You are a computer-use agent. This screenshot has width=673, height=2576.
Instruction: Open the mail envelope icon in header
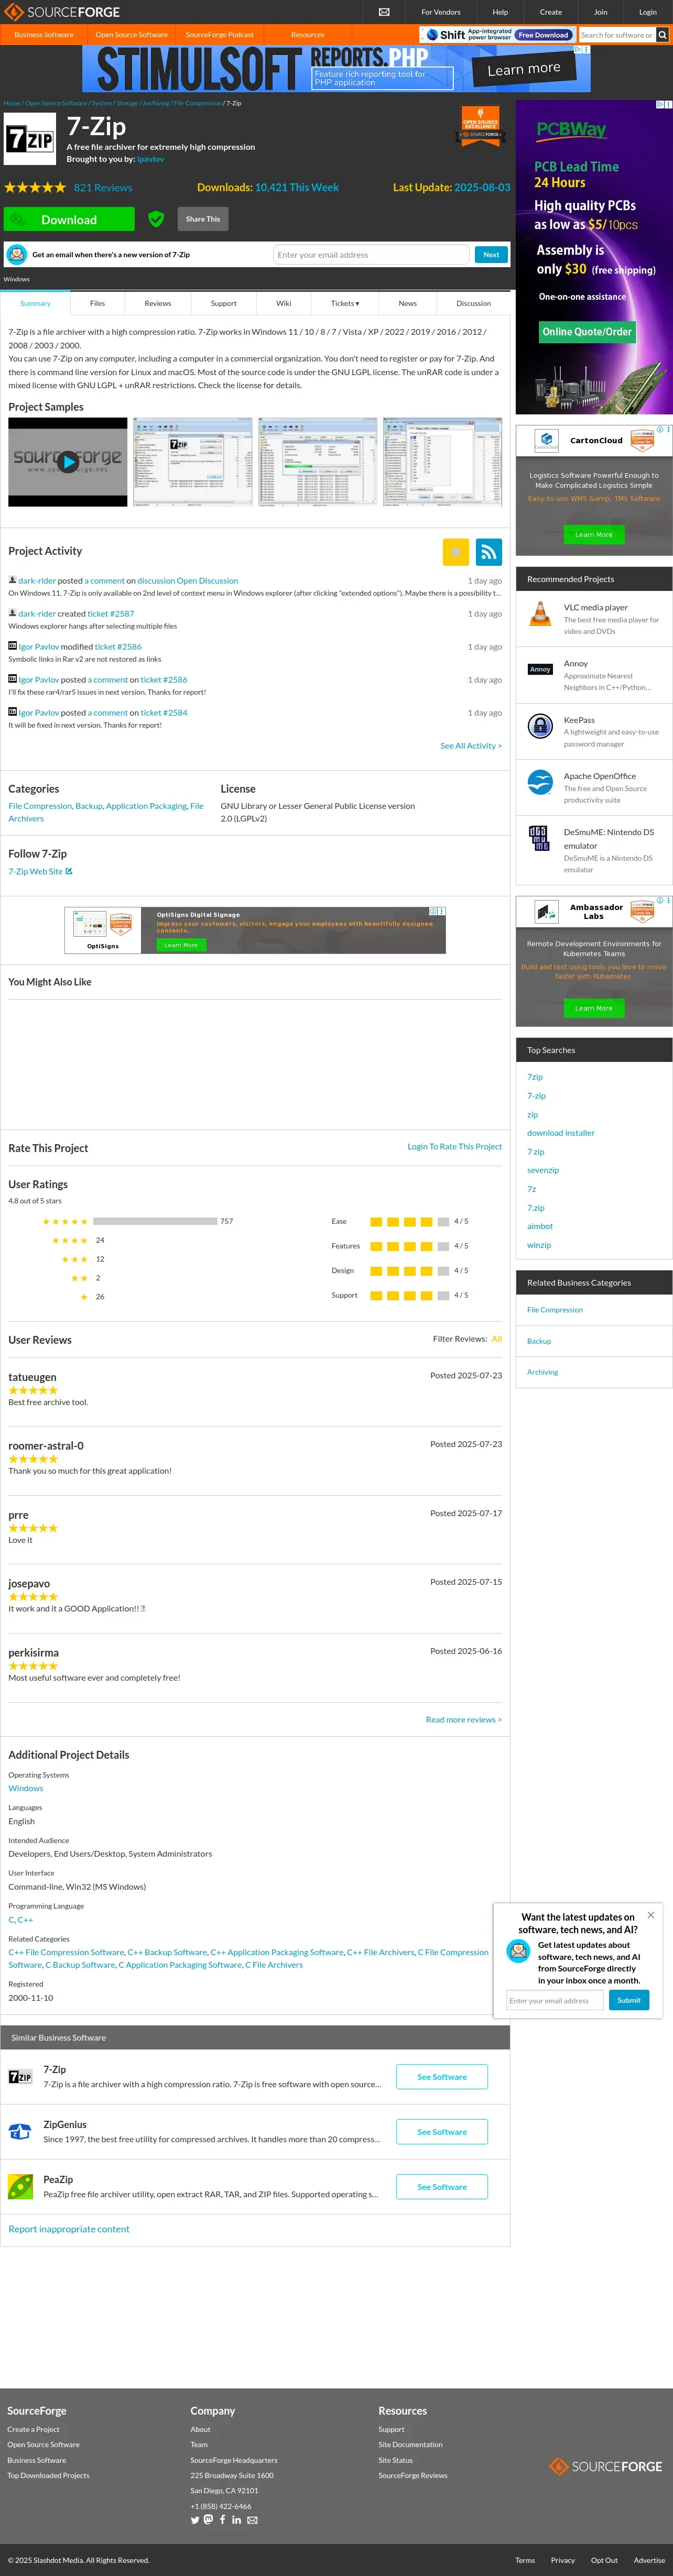click(x=384, y=12)
